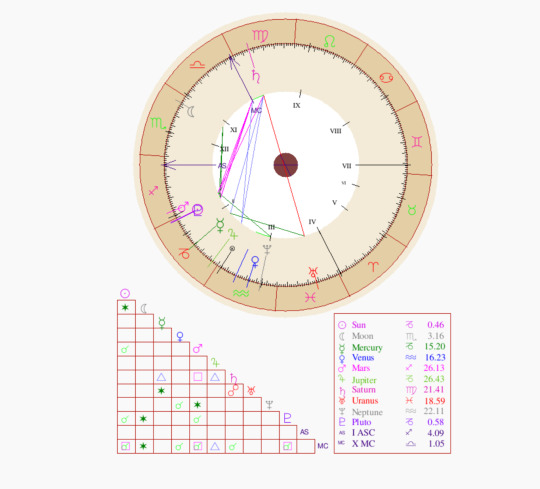This screenshot has width=540, height=489.
Task: Select the Pluto symbol inside the chart wheel
Action: click(x=198, y=210)
